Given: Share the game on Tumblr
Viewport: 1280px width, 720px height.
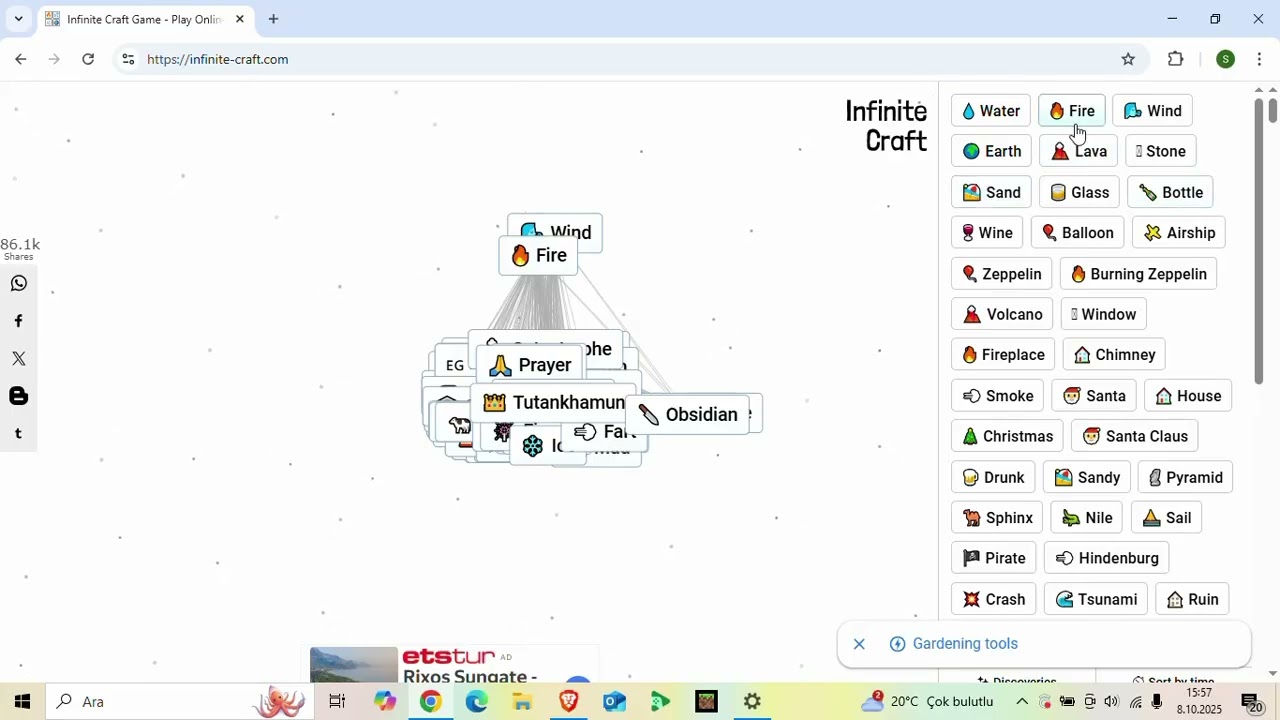Looking at the screenshot, I should pos(18,434).
